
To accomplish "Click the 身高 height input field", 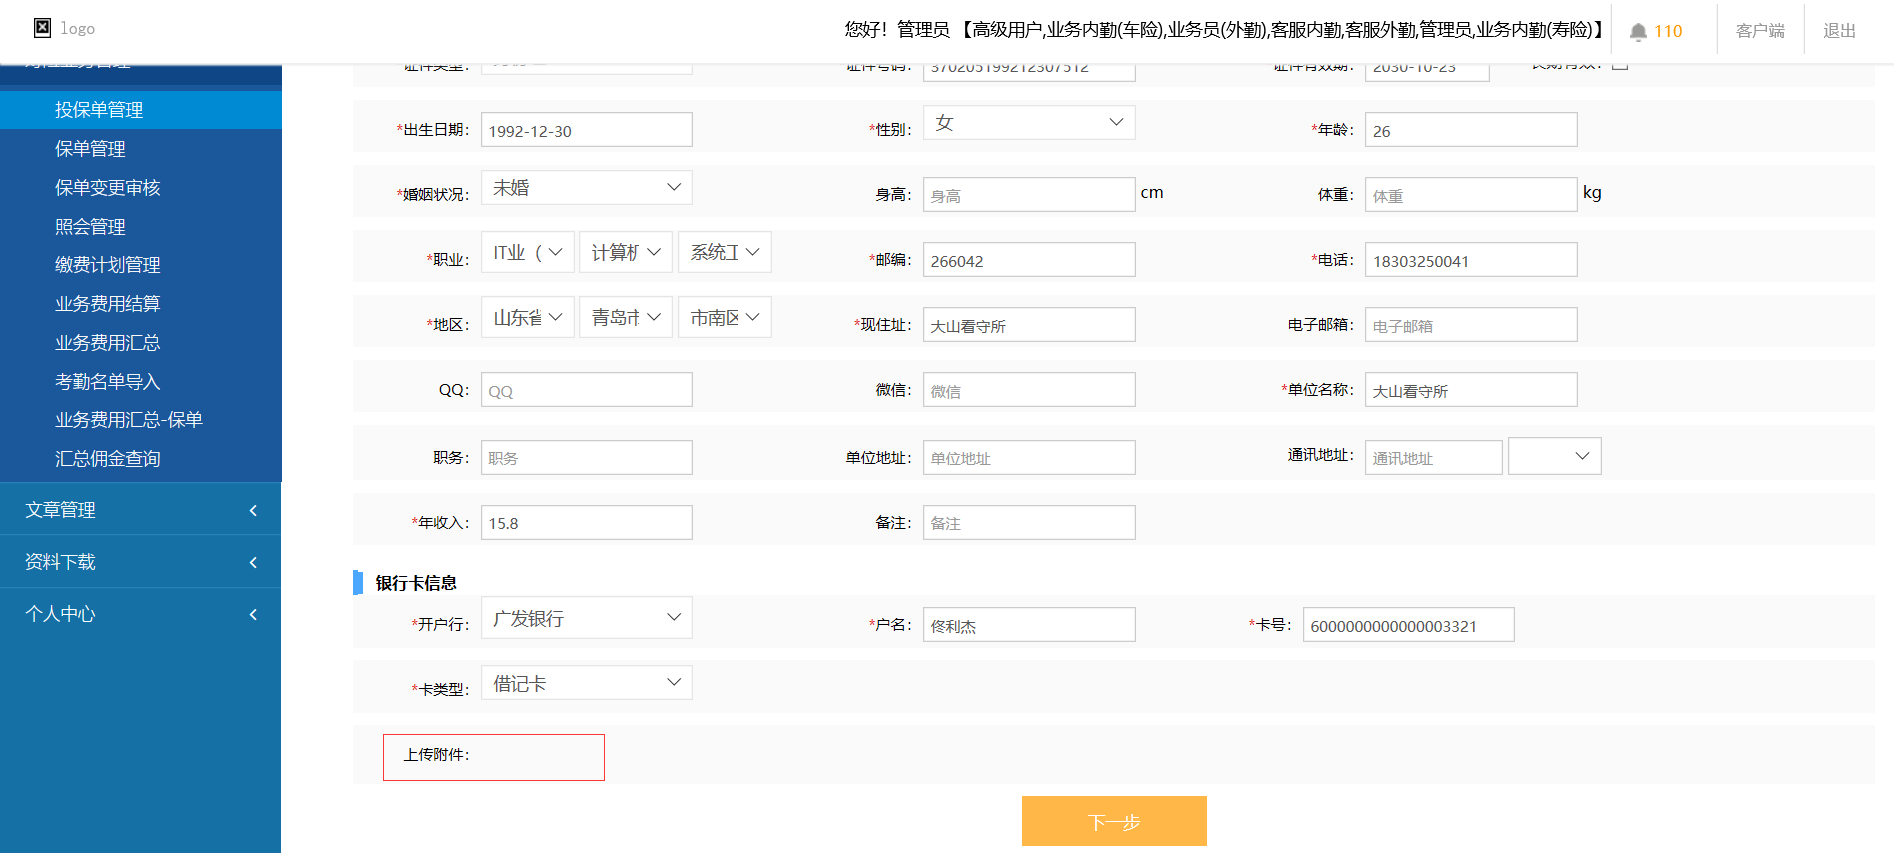I will [1028, 196].
